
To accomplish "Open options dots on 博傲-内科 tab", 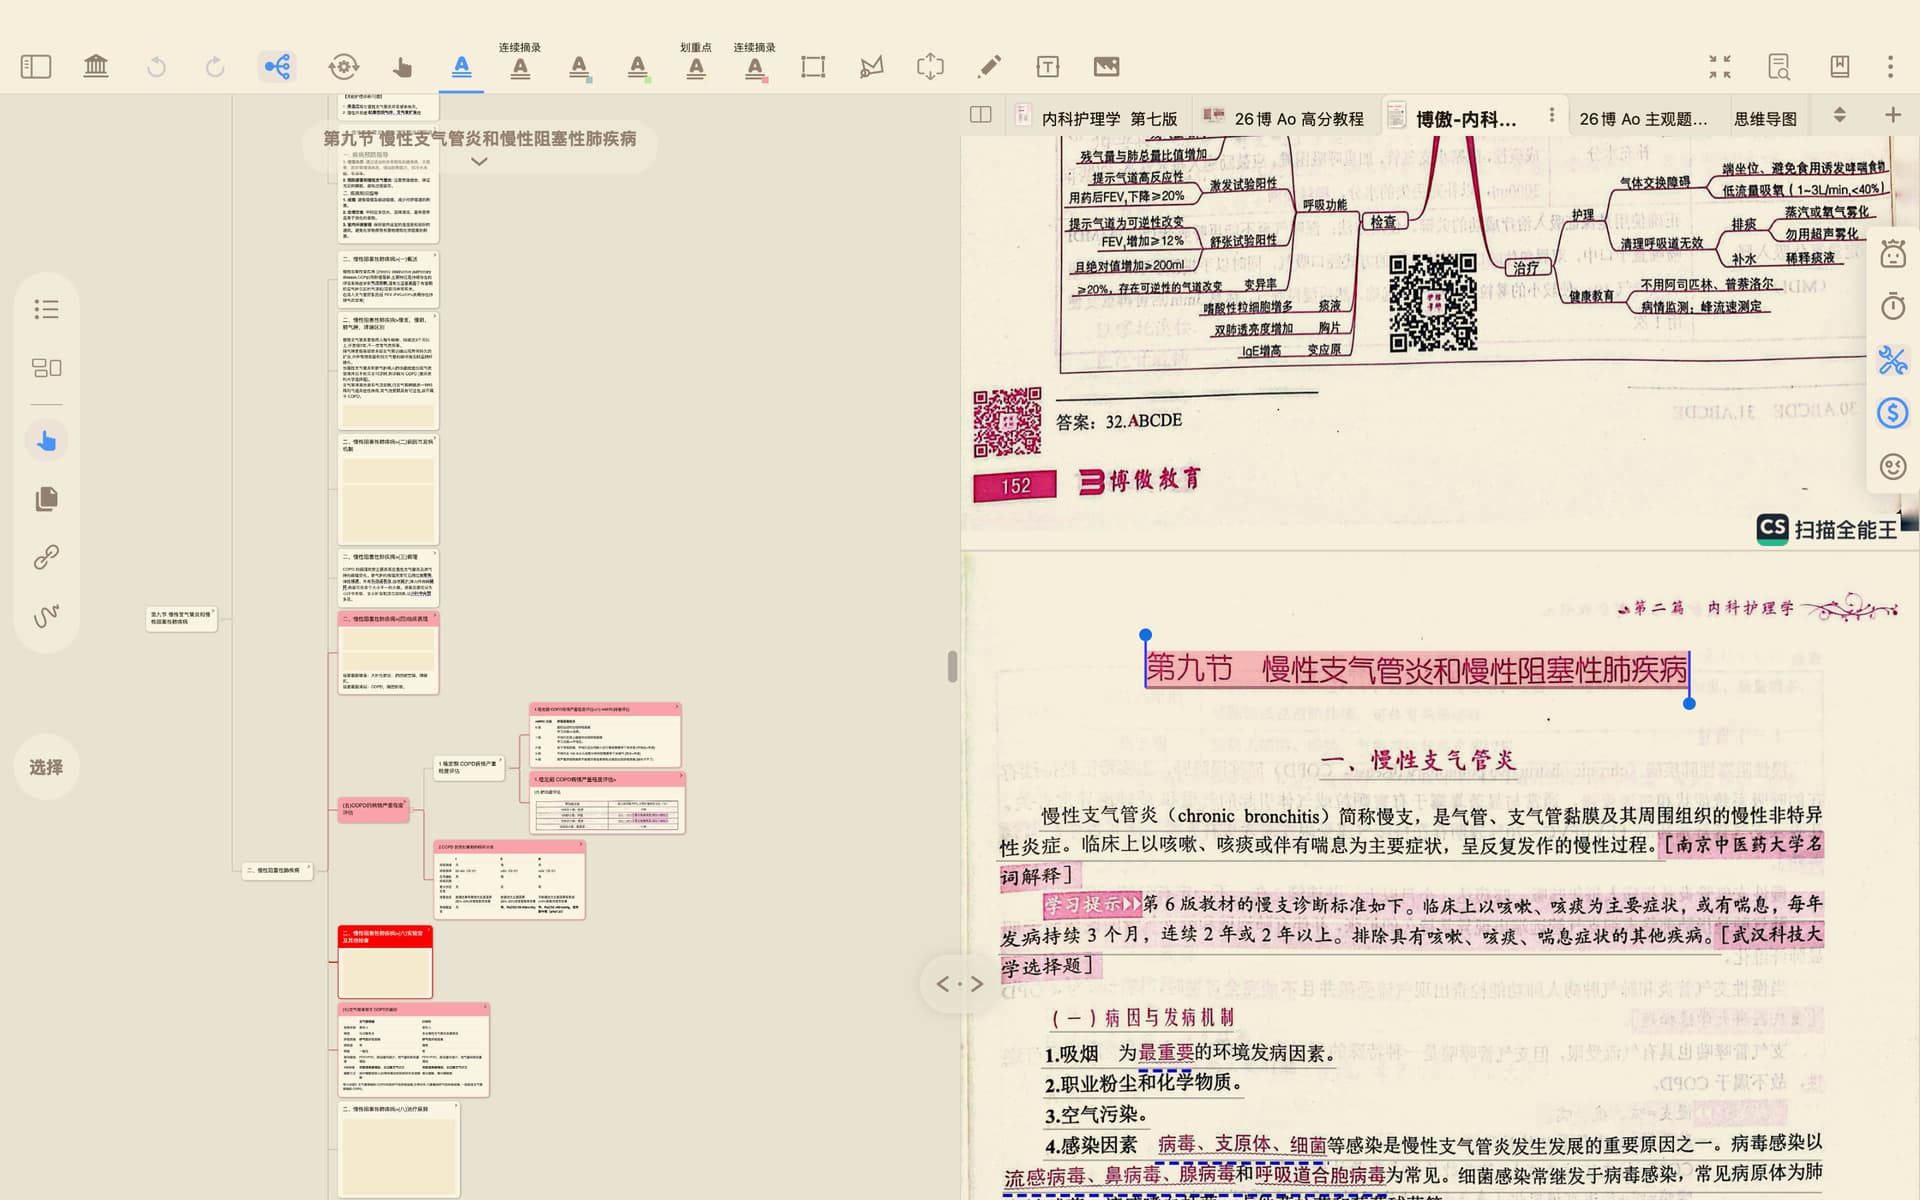I will [x=1552, y=116].
